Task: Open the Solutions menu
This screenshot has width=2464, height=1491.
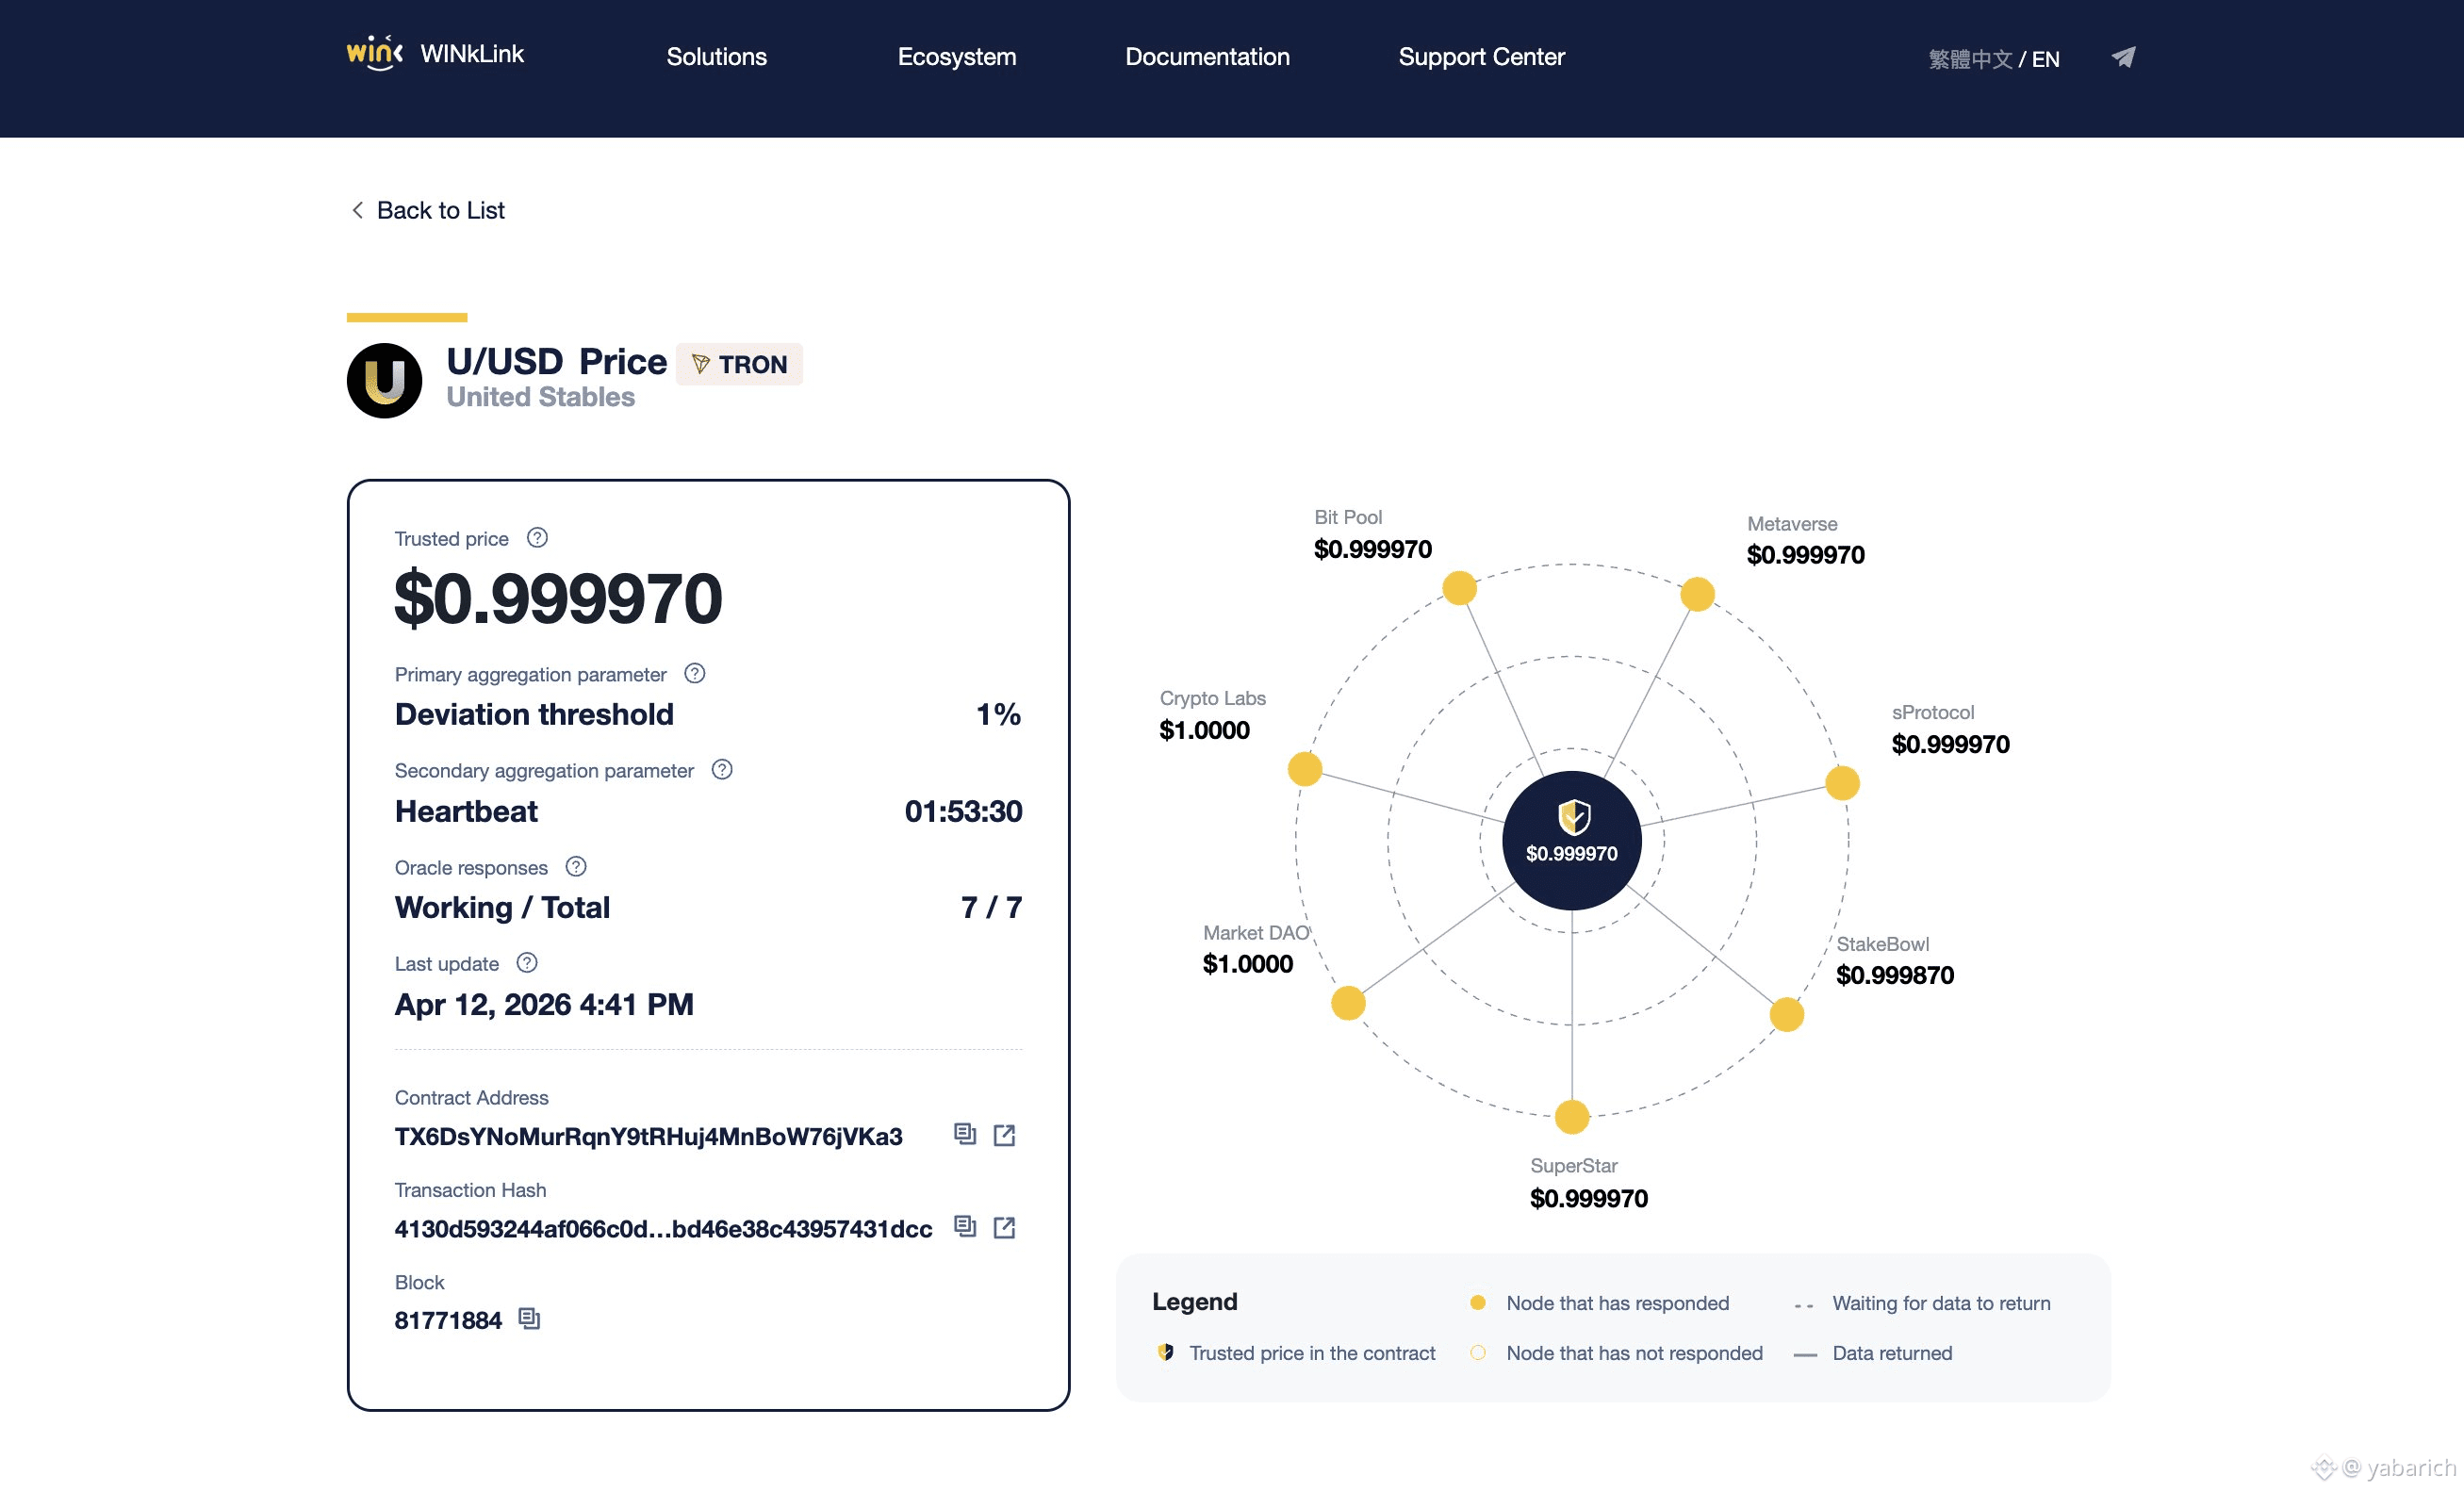Action: click(716, 57)
